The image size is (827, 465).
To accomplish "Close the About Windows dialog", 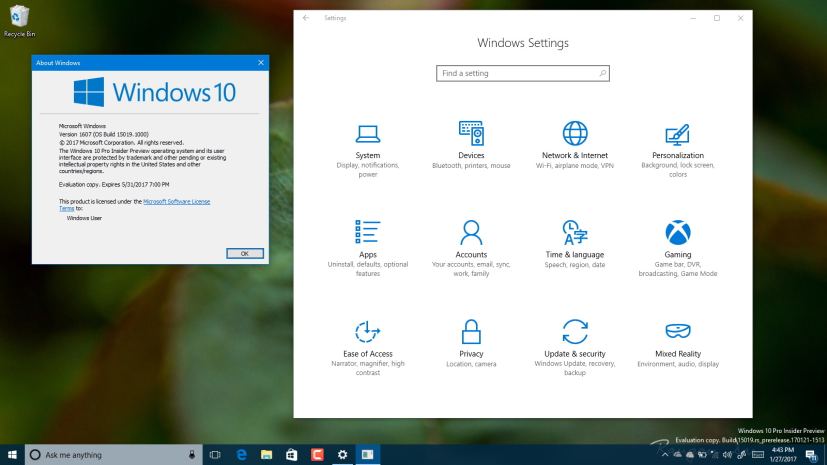I will pyautogui.click(x=261, y=63).
